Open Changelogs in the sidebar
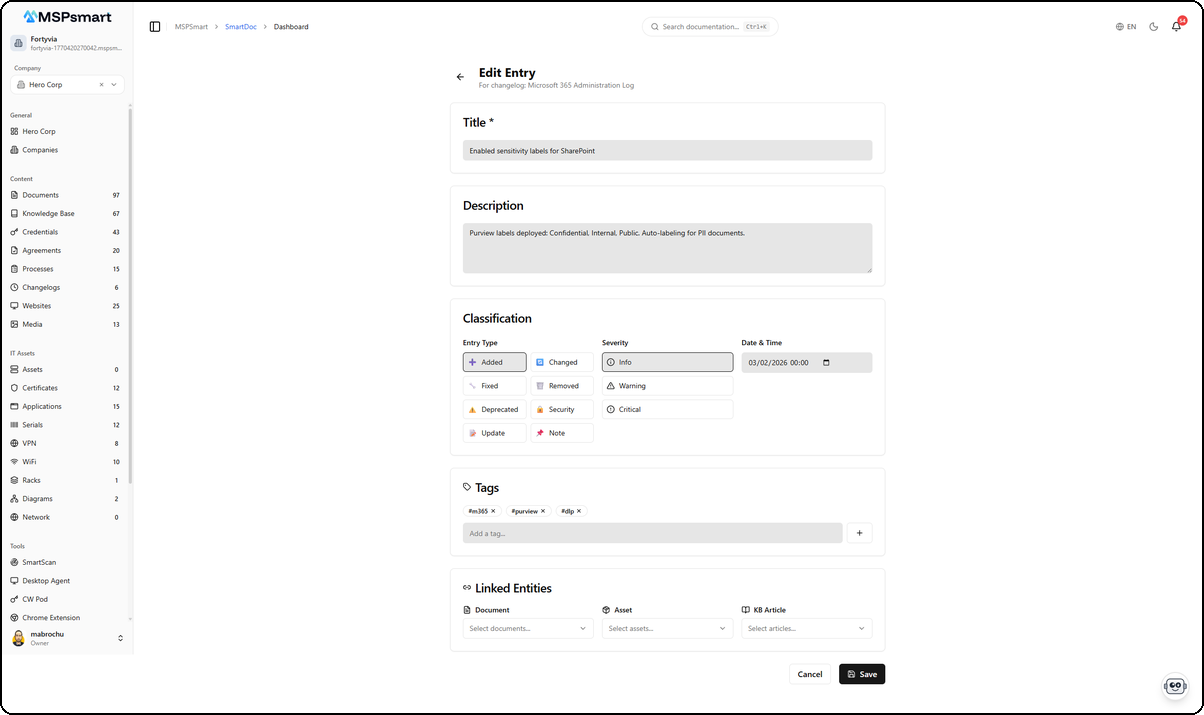Screen dimensions: 1204x715 41,288
